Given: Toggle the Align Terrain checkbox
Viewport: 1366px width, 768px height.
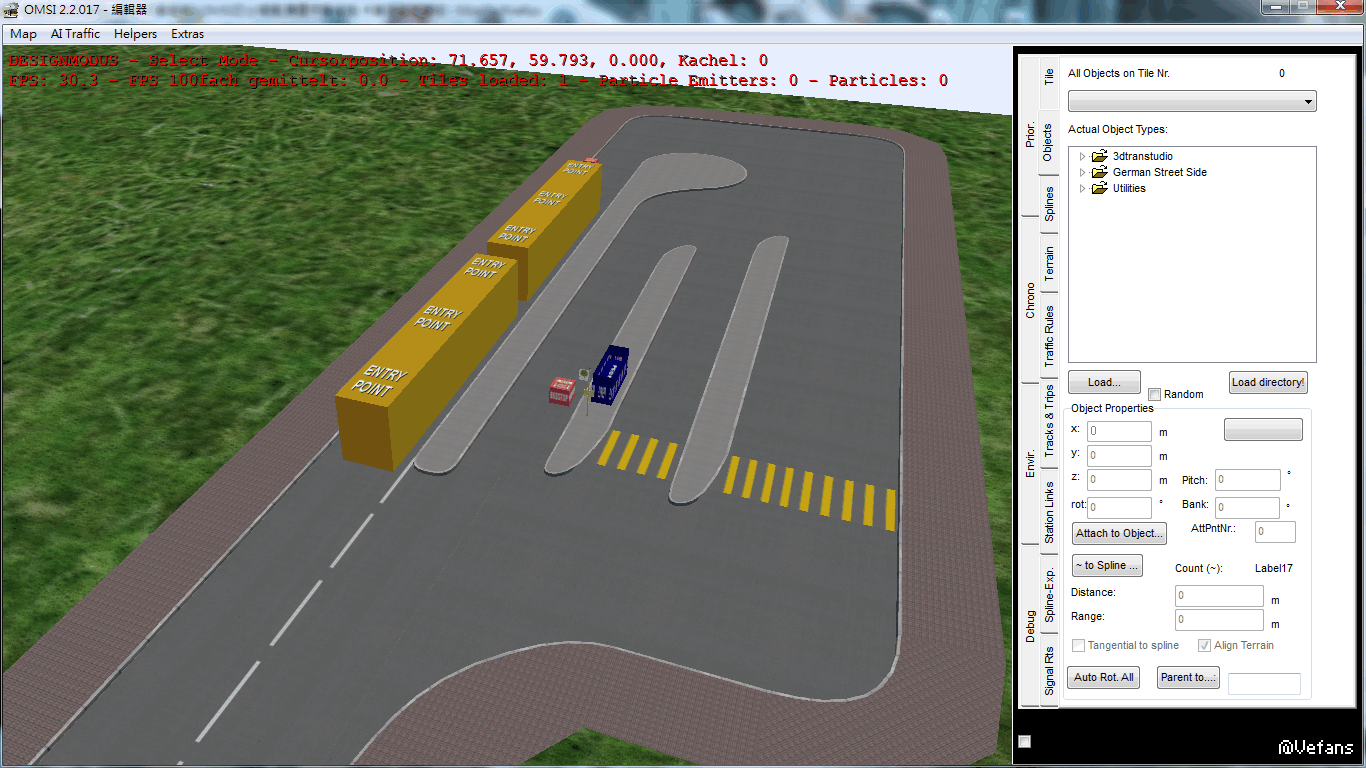Looking at the screenshot, I should [x=1205, y=645].
